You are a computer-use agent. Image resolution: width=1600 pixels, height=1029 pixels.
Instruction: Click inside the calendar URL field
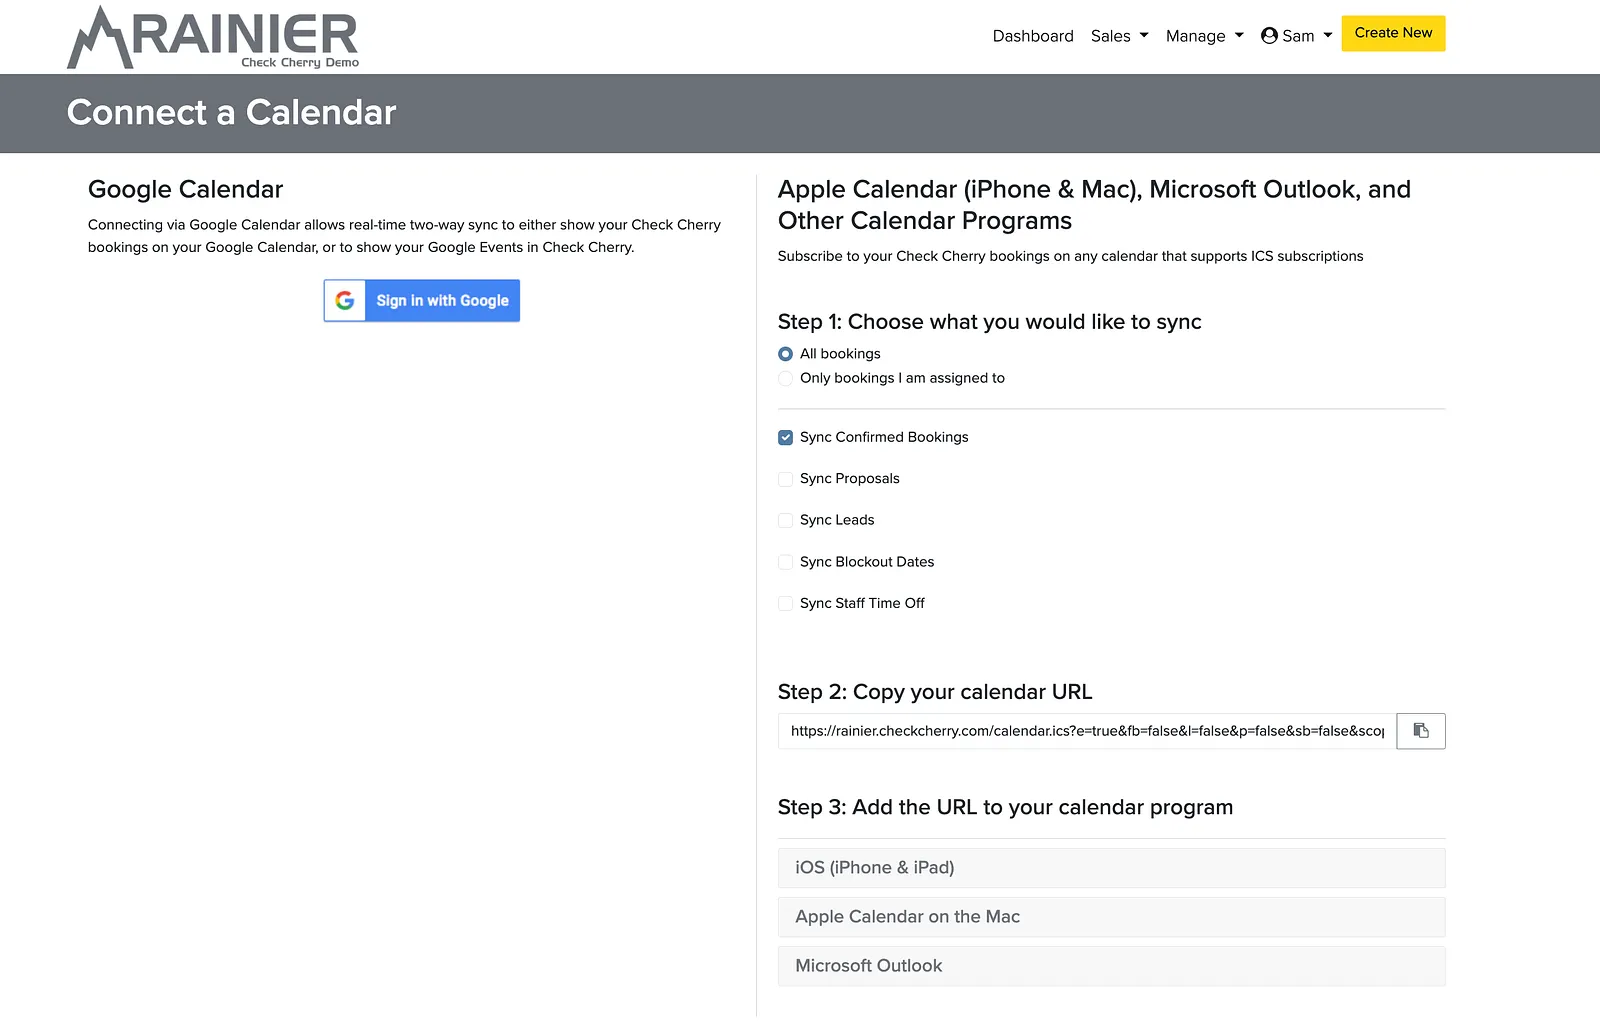pyautogui.click(x=1087, y=731)
